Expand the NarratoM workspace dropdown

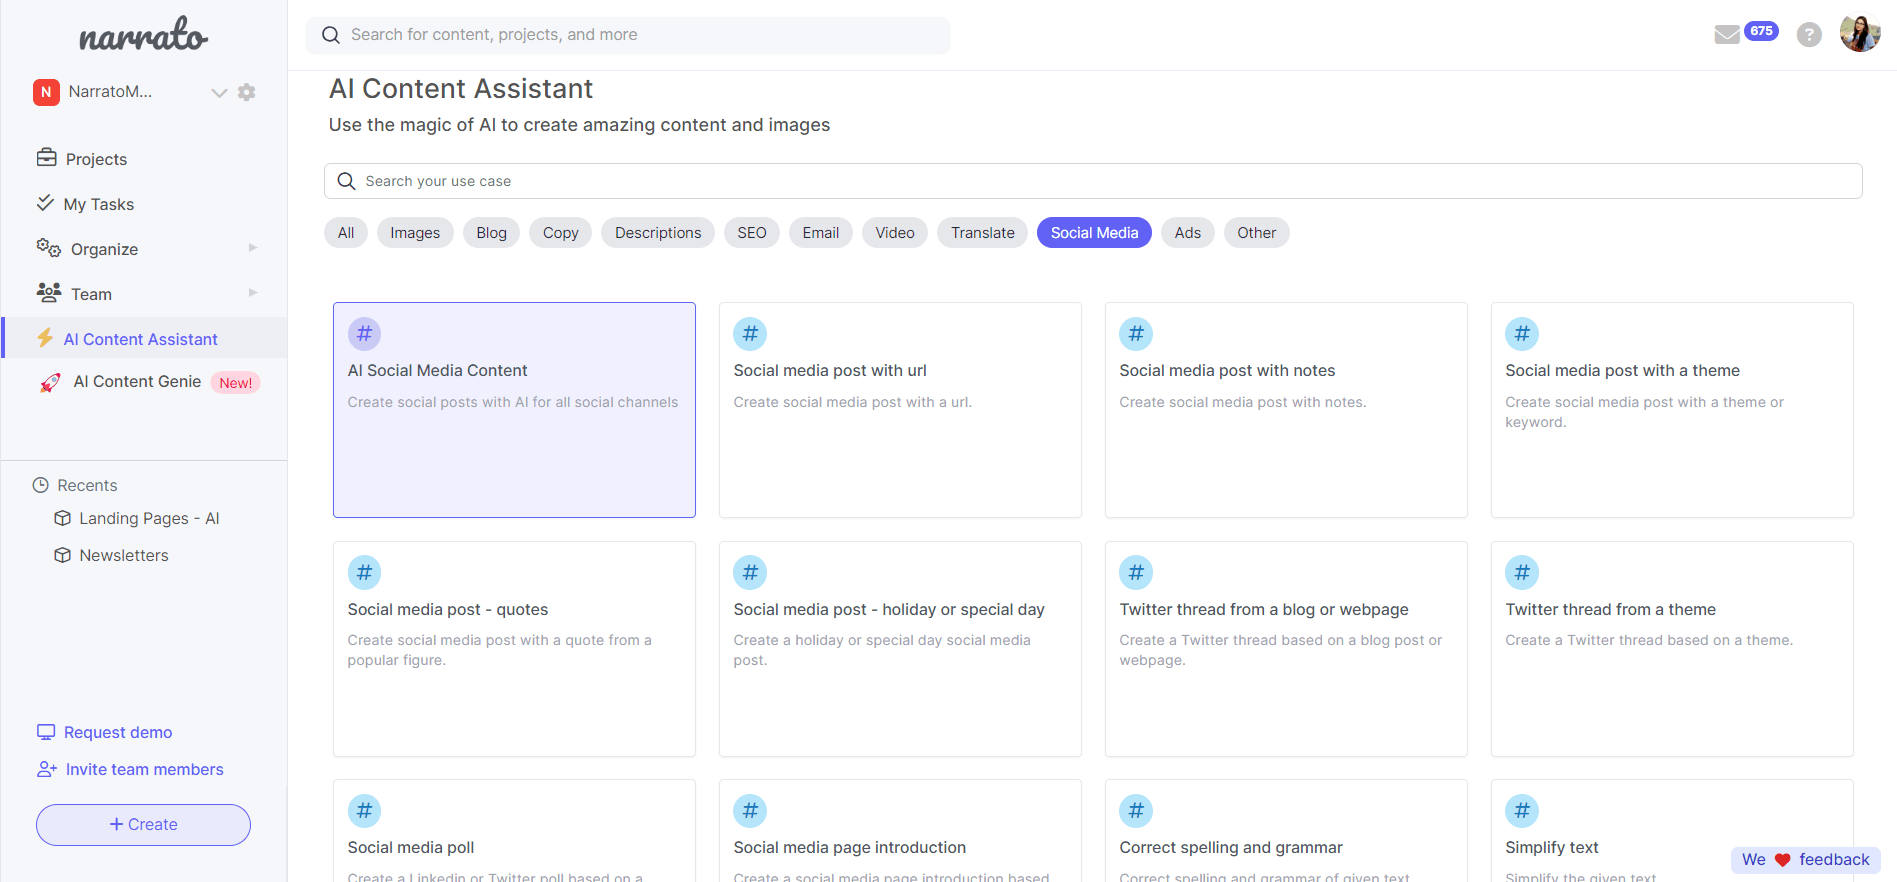point(219,93)
